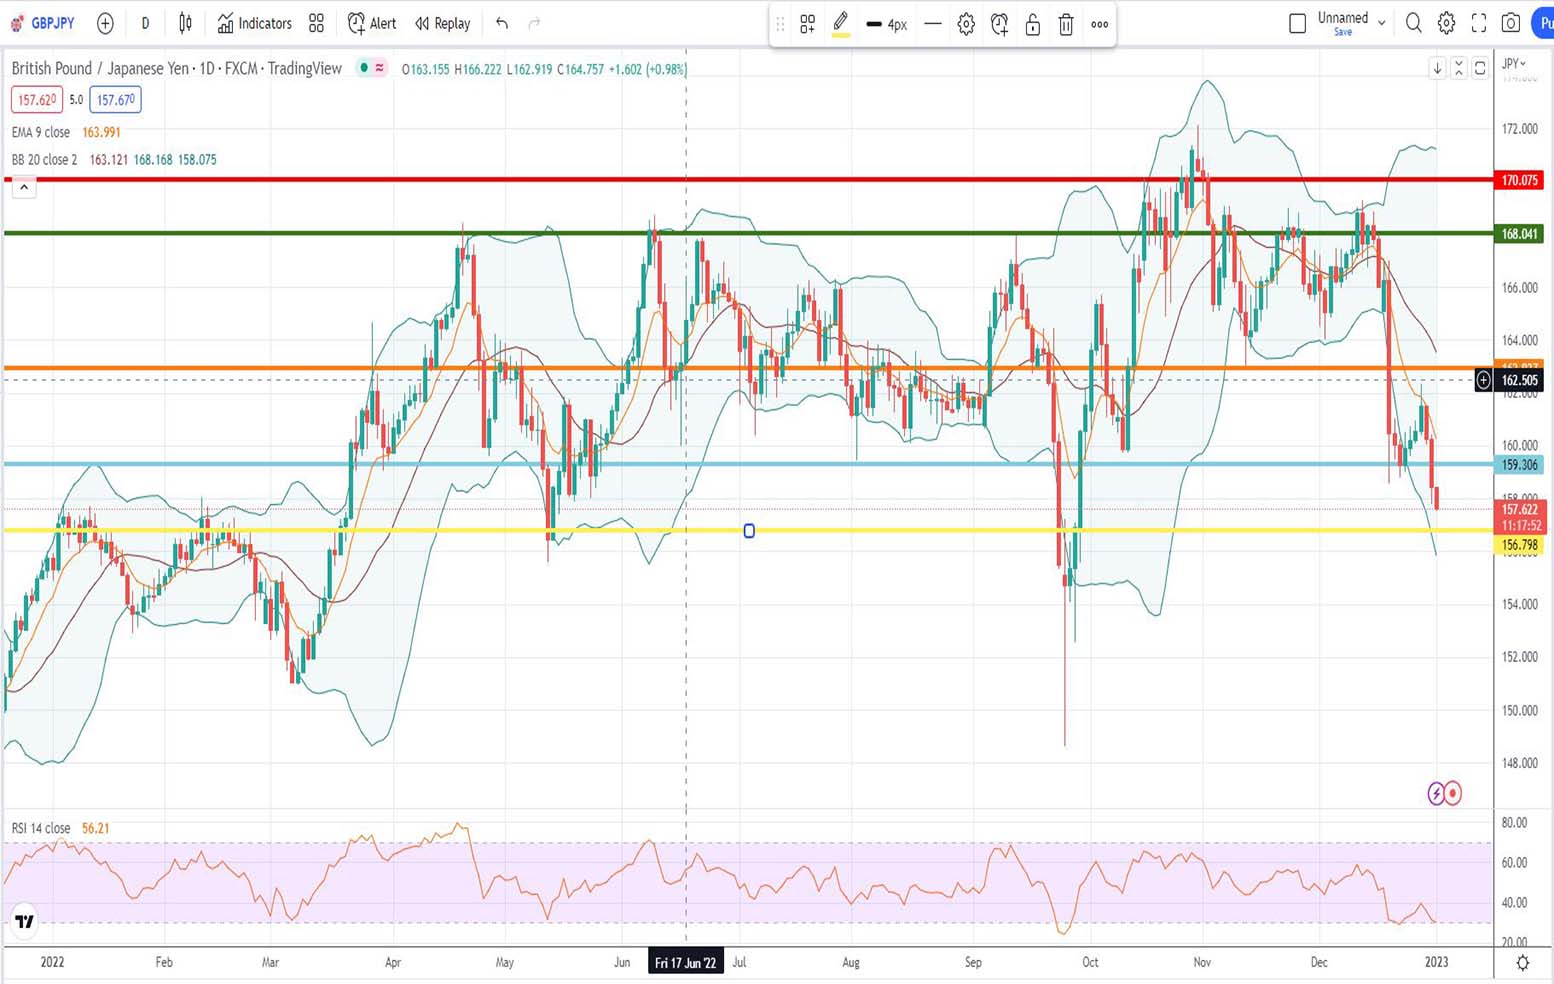Viewport: 1554px width, 984px height.
Task: Add an alert on the selected line
Action: (999, 25)
